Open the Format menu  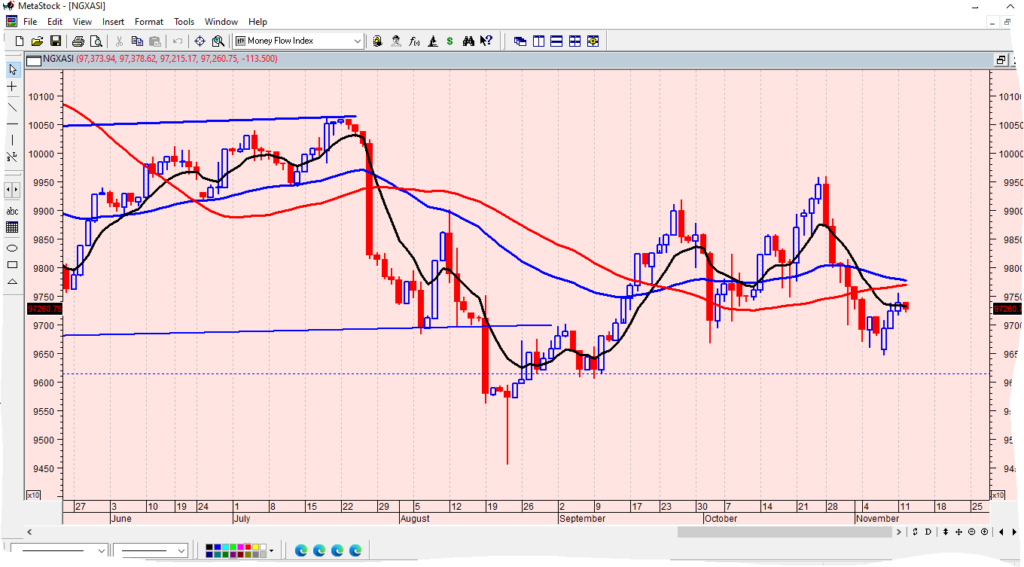tap(149, 21)
